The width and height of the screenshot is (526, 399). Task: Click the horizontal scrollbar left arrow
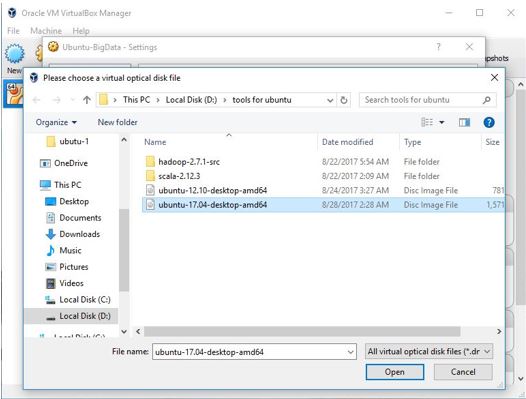click(138, 332)
